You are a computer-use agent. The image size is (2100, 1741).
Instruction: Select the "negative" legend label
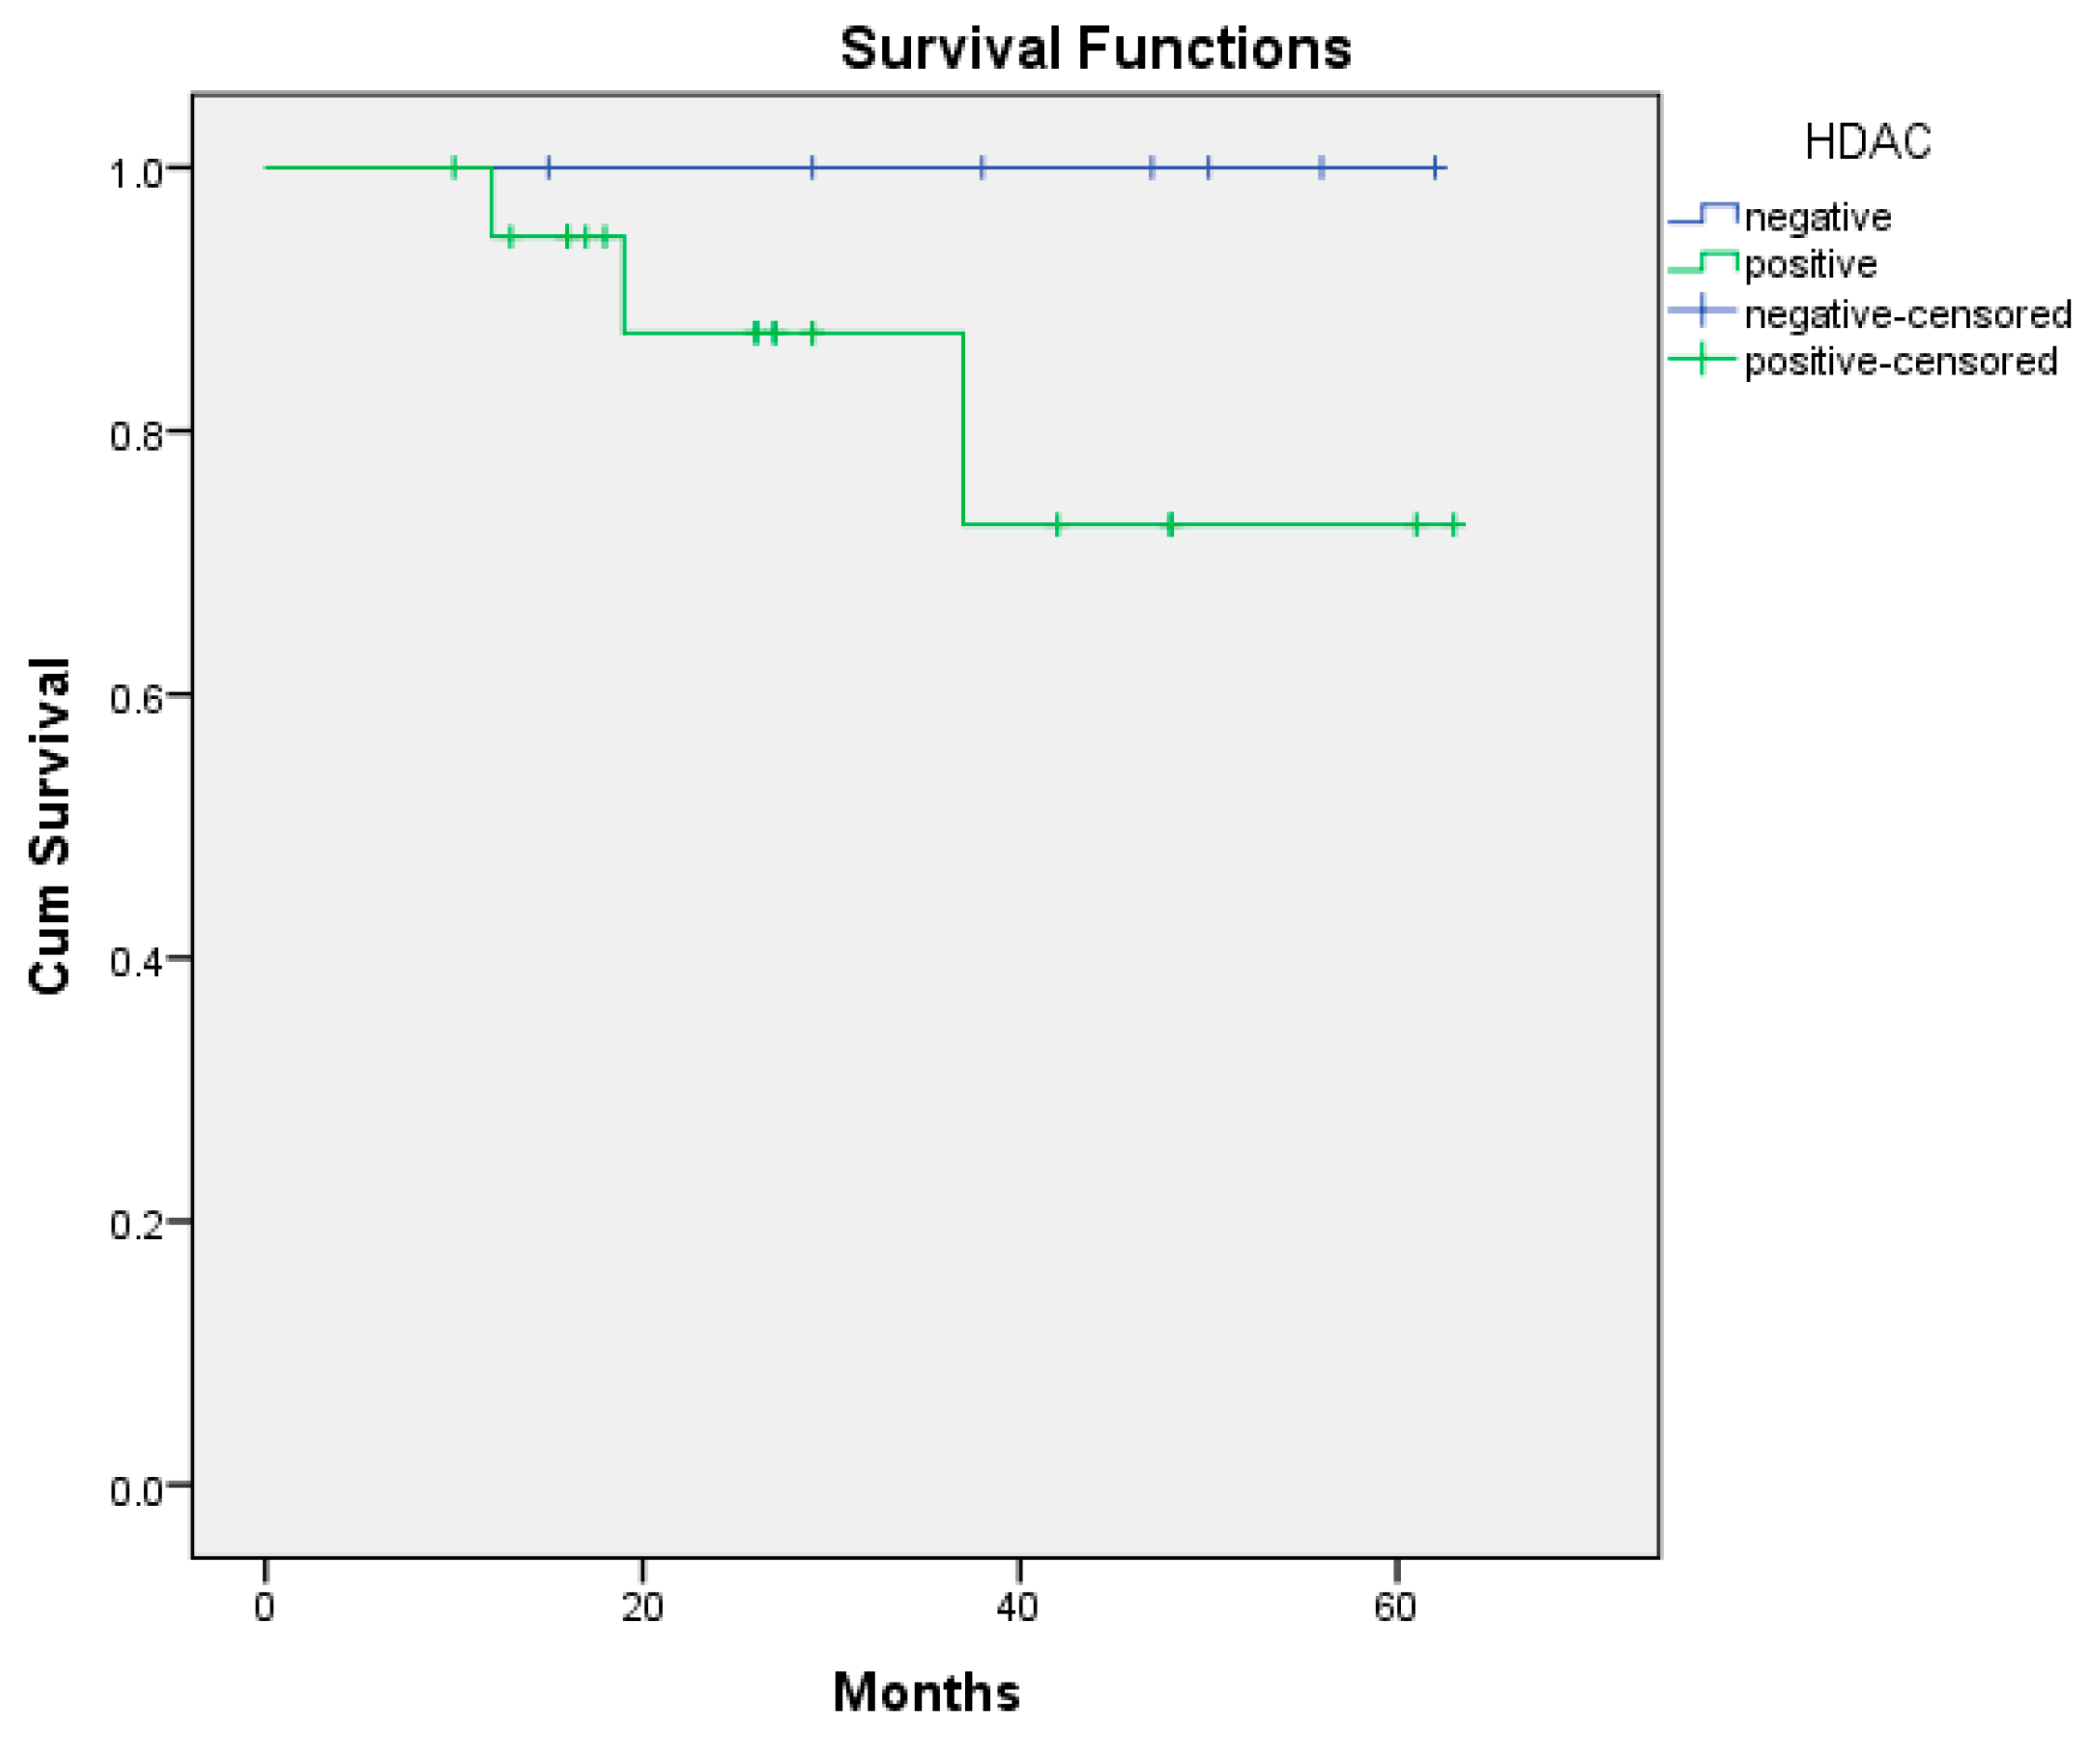(x=1817, y=217)
